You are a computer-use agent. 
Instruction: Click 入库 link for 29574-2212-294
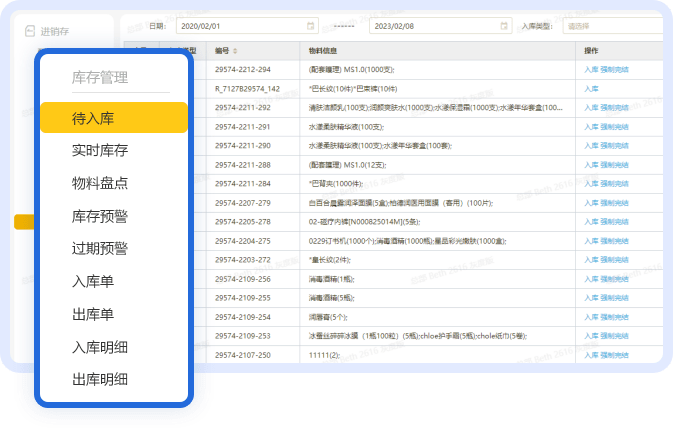pyautogui.click(x=591, y=70)
